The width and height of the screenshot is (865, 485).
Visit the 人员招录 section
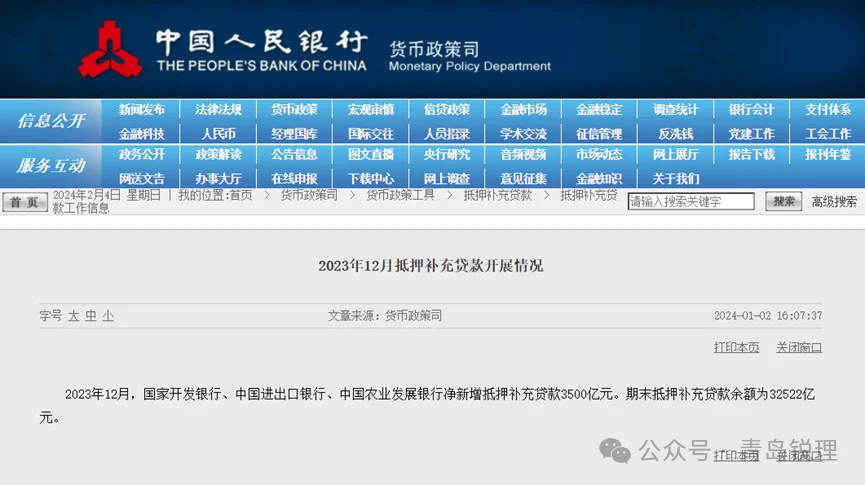click(447, 134)
